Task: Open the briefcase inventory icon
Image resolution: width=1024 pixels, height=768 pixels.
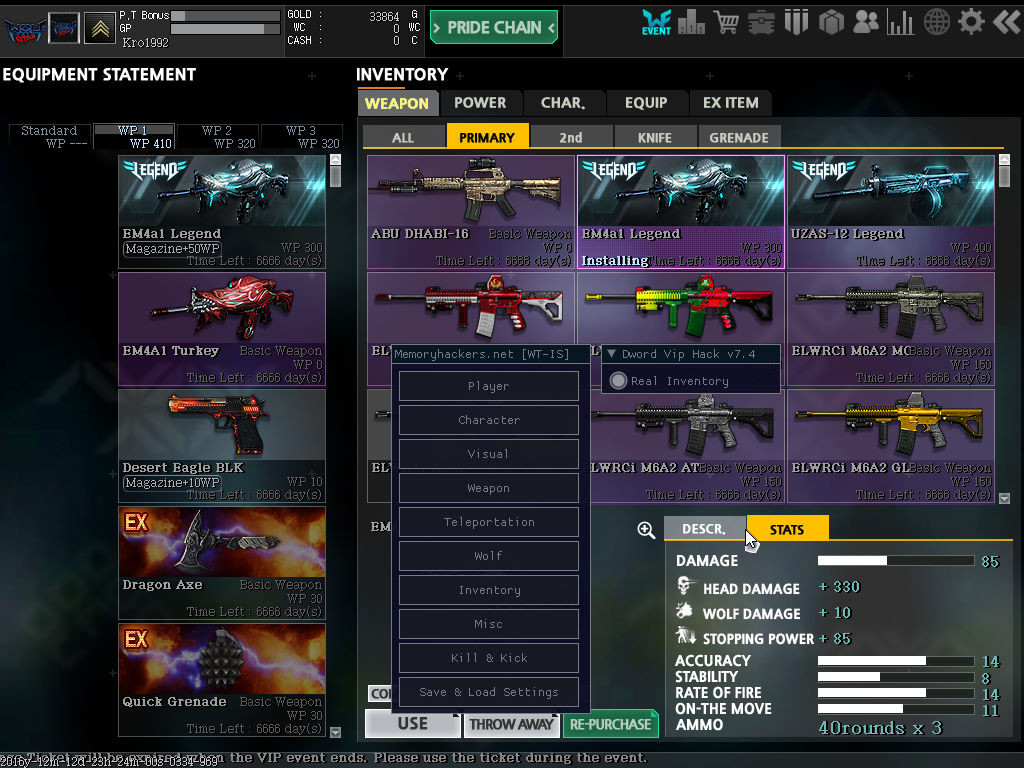Action: pyautogui.click(x=761, y=23)
